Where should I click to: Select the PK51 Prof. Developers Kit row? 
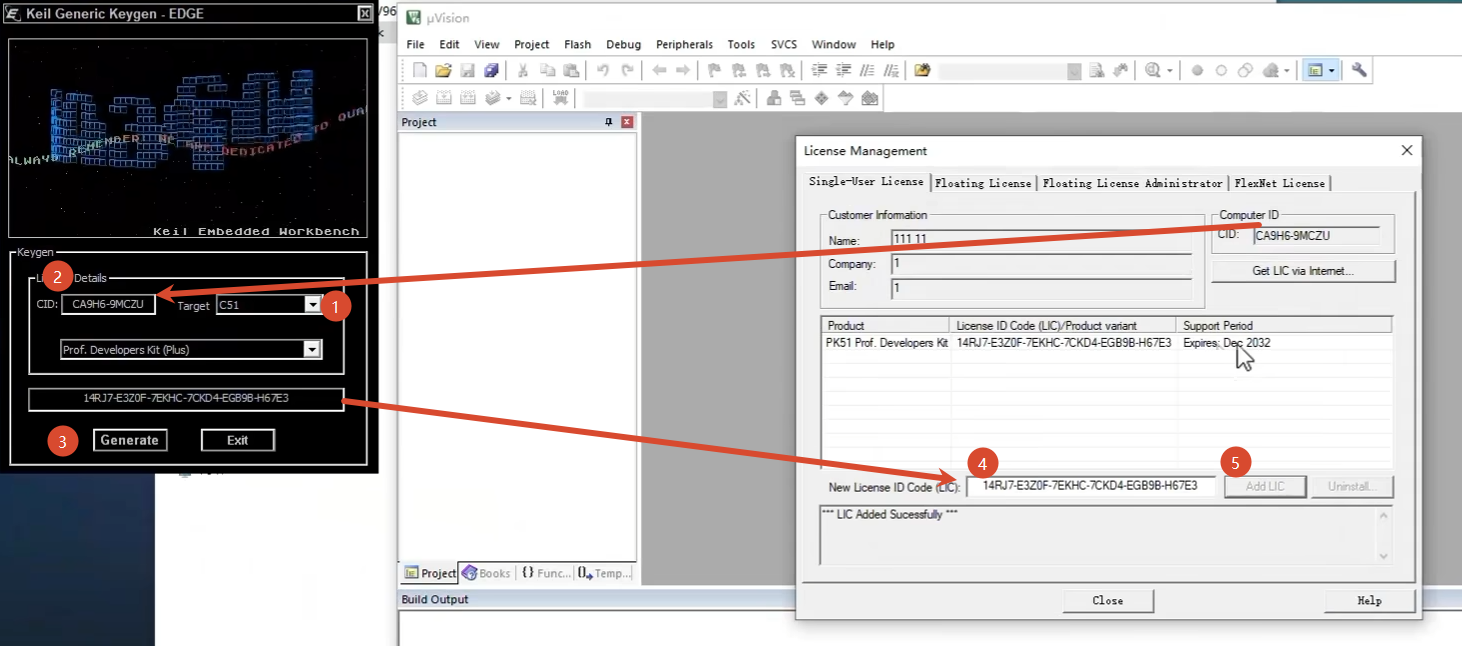1106,342
